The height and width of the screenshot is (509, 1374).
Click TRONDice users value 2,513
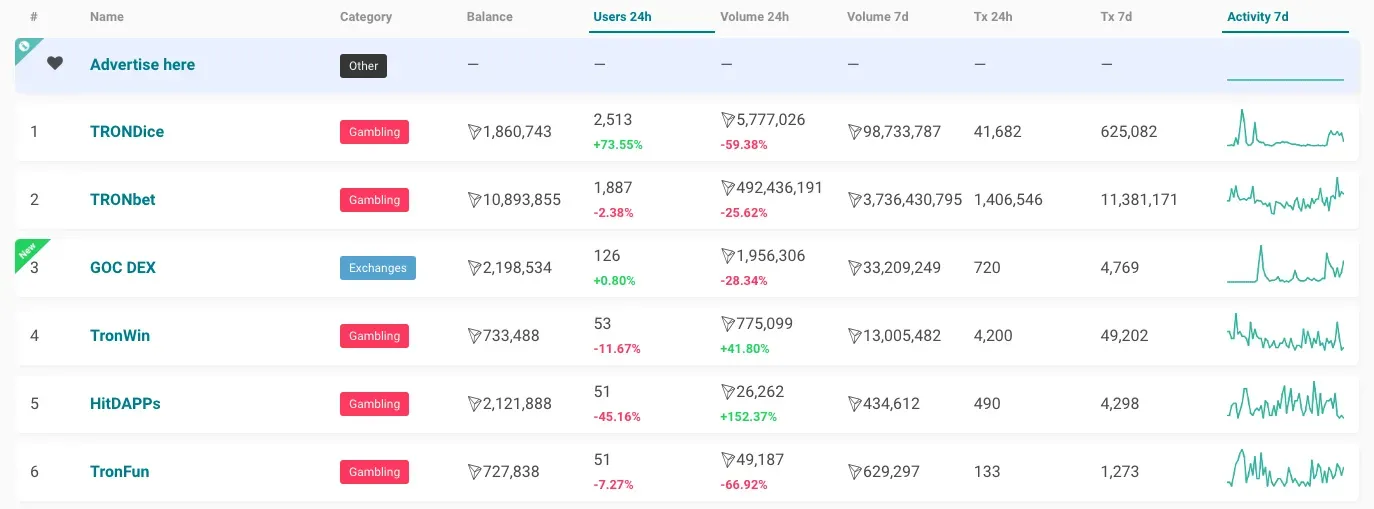[x=613, y=120]
